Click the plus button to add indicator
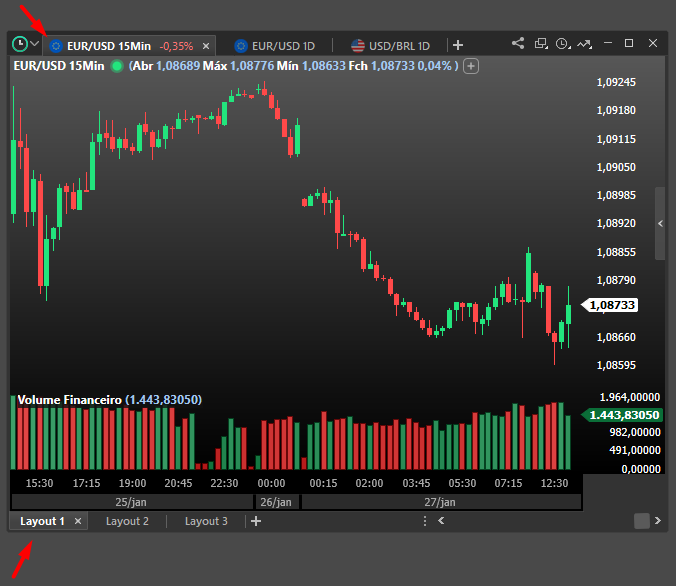 coord(472,66)
